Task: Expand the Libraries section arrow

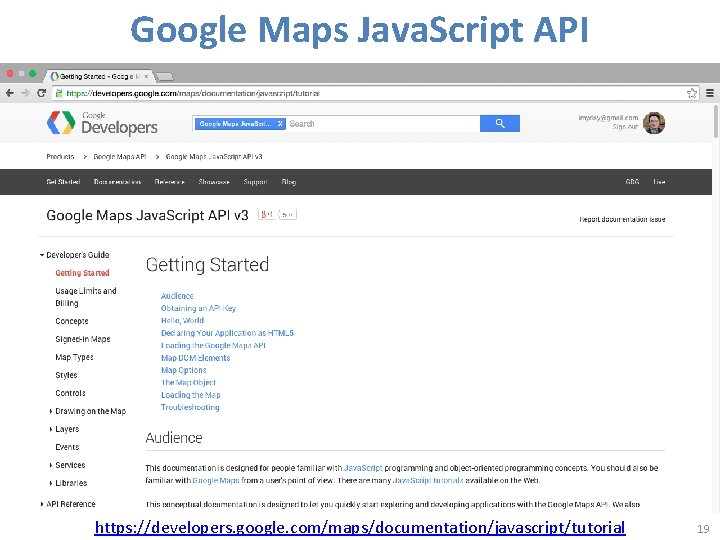Action: [51, 483]
